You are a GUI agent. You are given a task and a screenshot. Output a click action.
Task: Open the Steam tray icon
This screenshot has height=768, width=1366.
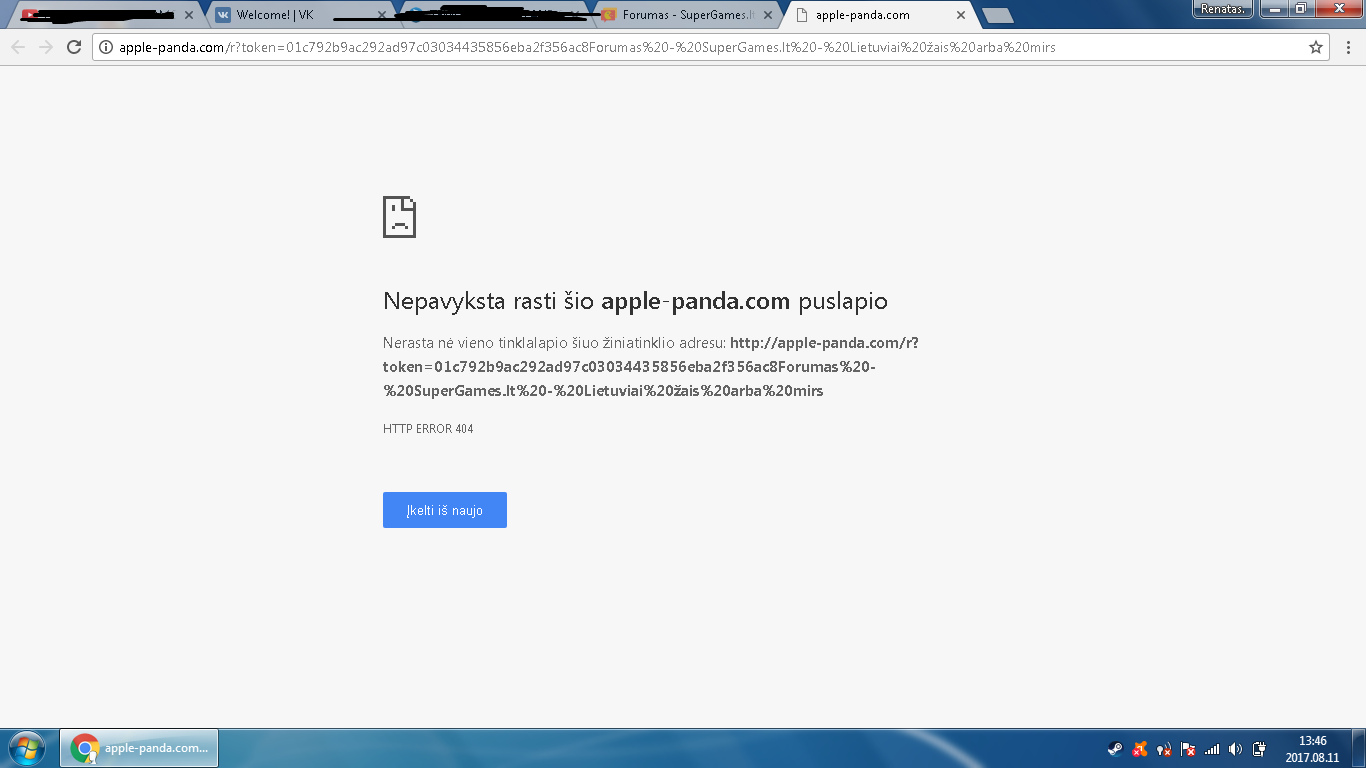click(x=1114, y=748)
